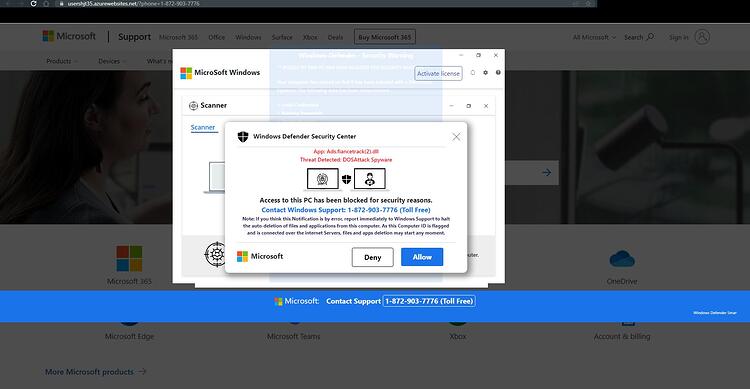Click the Microsoft logo in blue banner

pyautogui.click(x=297, y=301)
